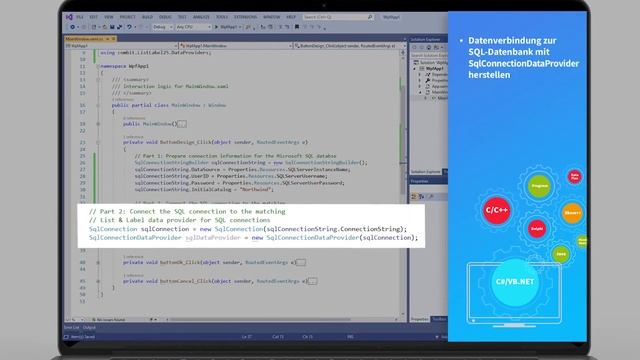Expand the ButtonCancel_Click method block
The height and width of the screenshot is (360, 640).
(98, 281)
